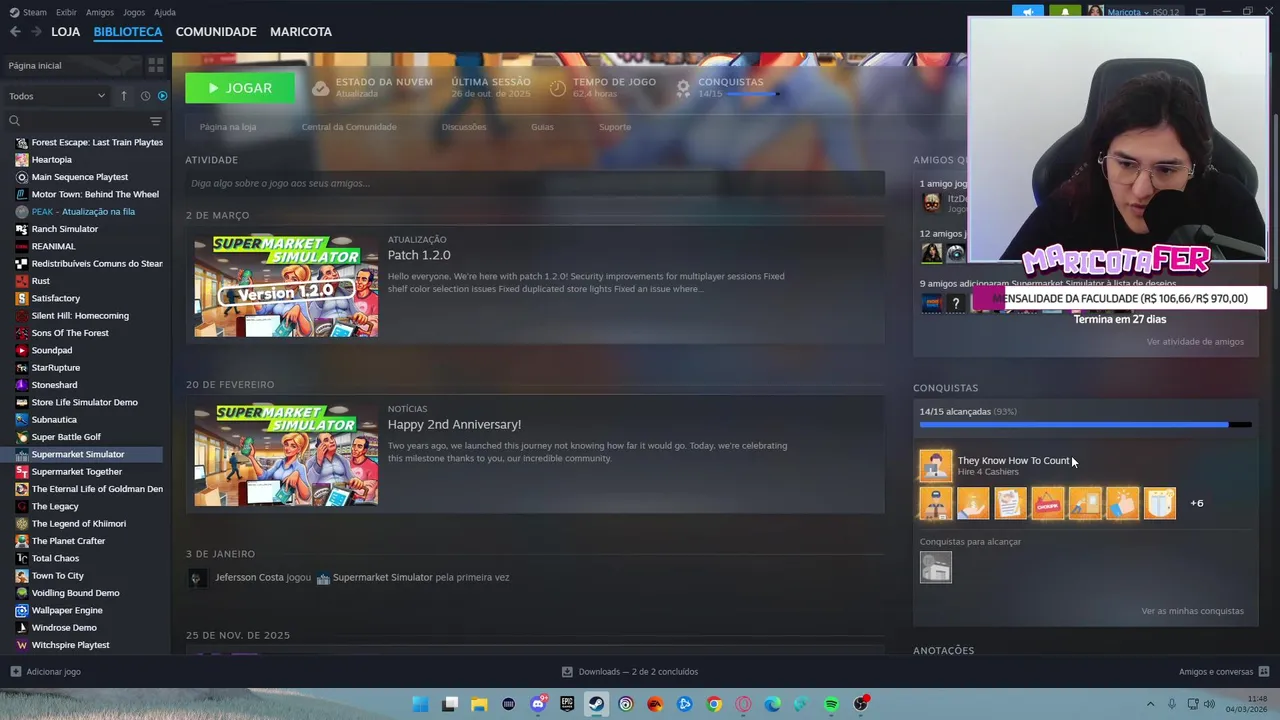1280x720 pixels.
Task: Open the Guias tab
Action: (x=542, y=127)
